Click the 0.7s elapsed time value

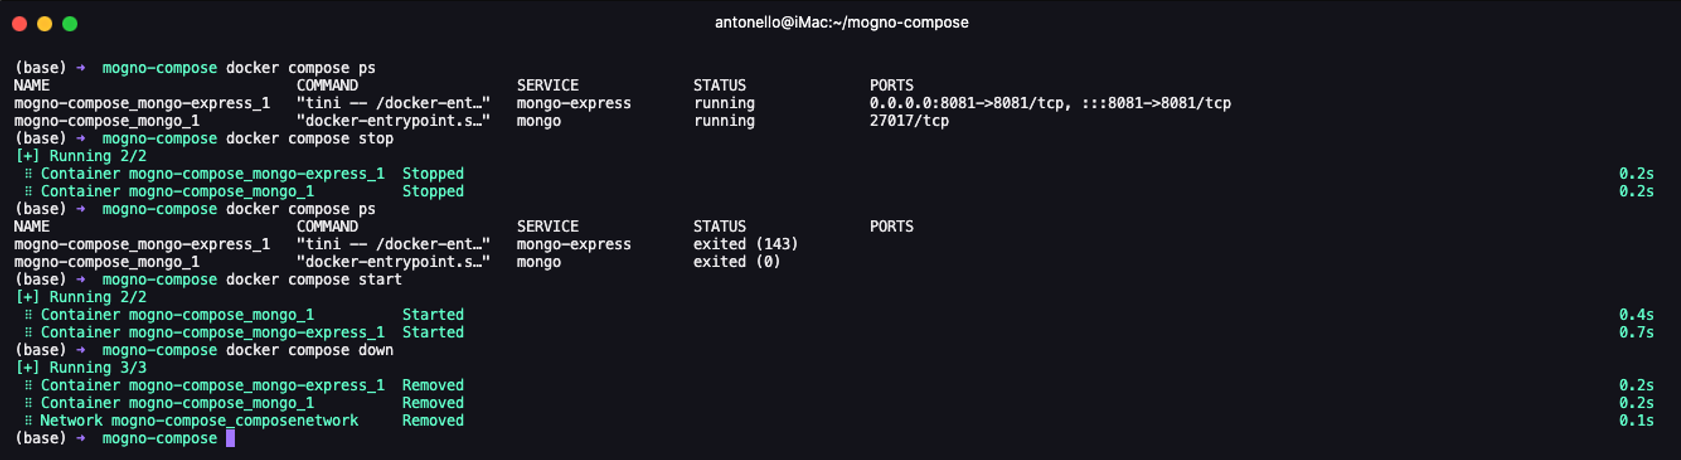pyautogui.click(x=1636, y=332)
